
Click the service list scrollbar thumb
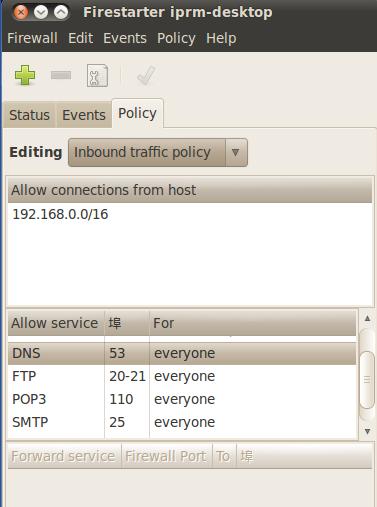point(367,380)
